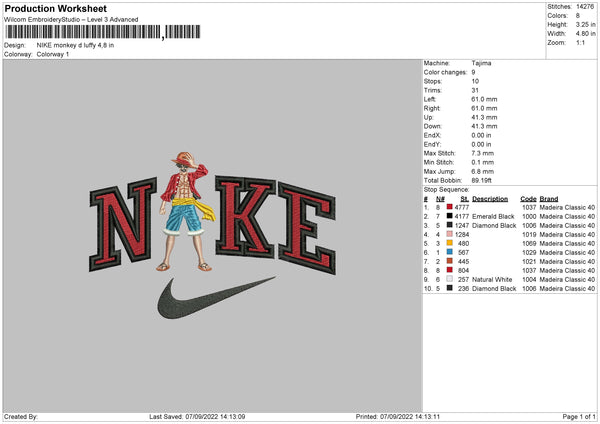Click the 'Brand' column header

point(549,199)
